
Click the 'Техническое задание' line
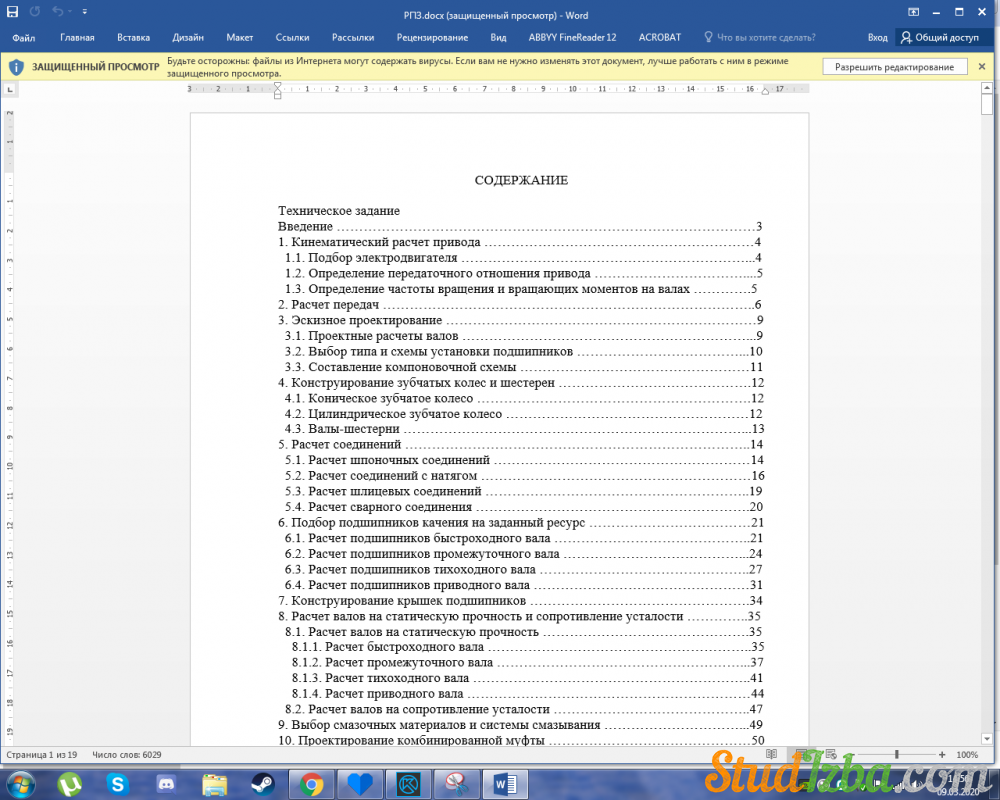point(339,211)
